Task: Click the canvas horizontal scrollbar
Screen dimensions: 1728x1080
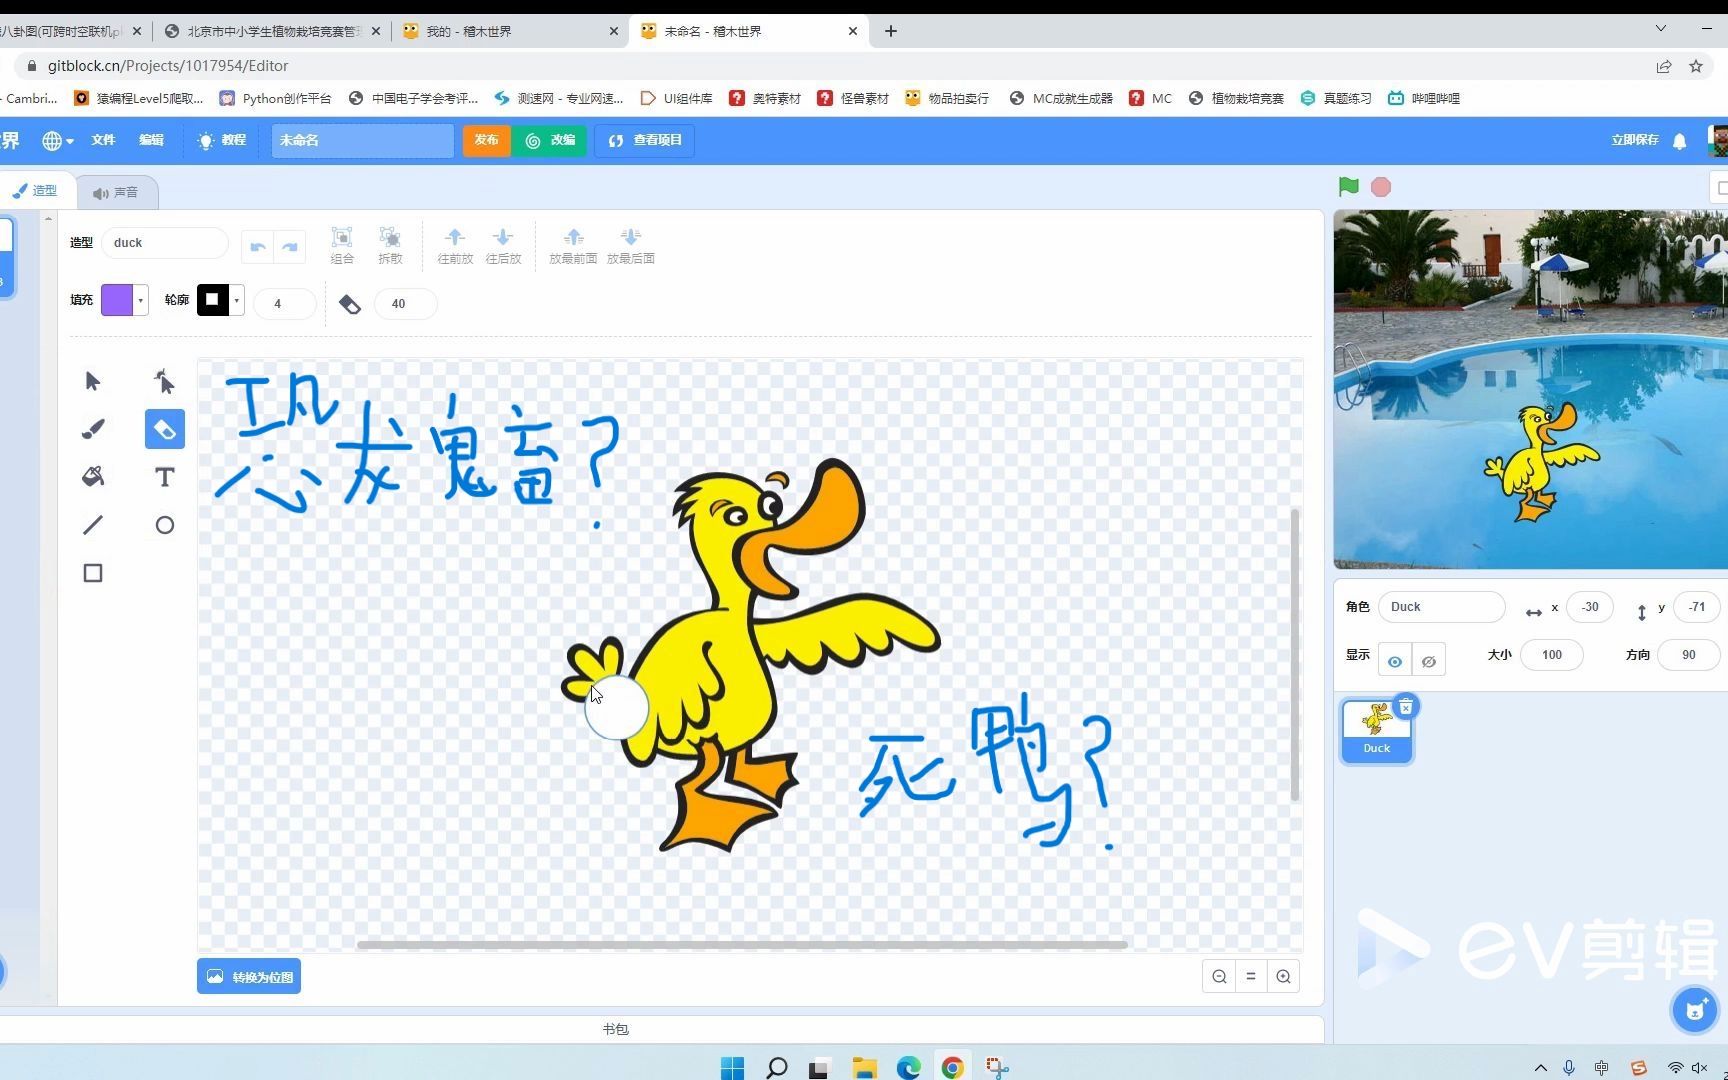Action: point(742,944)
